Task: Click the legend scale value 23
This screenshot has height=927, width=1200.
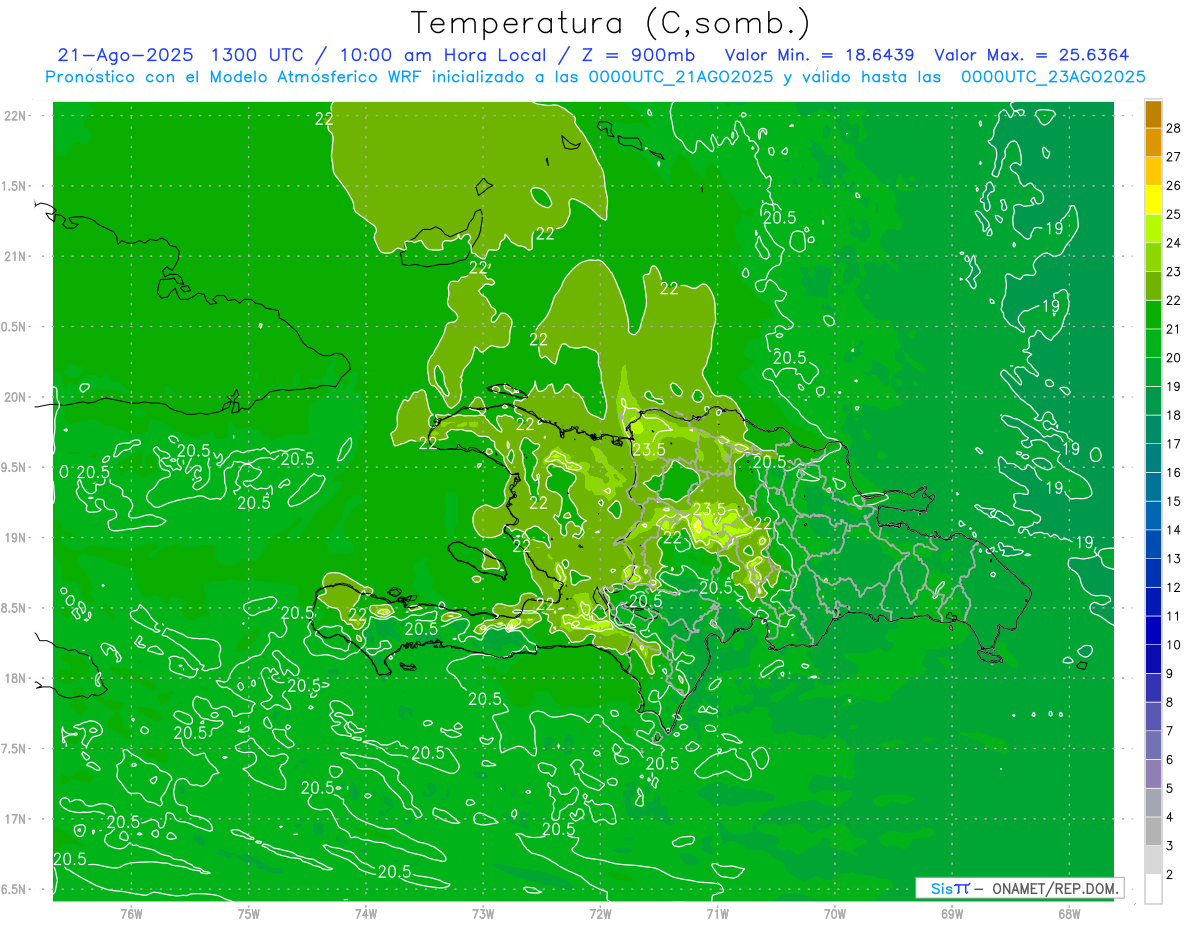Action: pyautogui.click(x=1174, y=271)
